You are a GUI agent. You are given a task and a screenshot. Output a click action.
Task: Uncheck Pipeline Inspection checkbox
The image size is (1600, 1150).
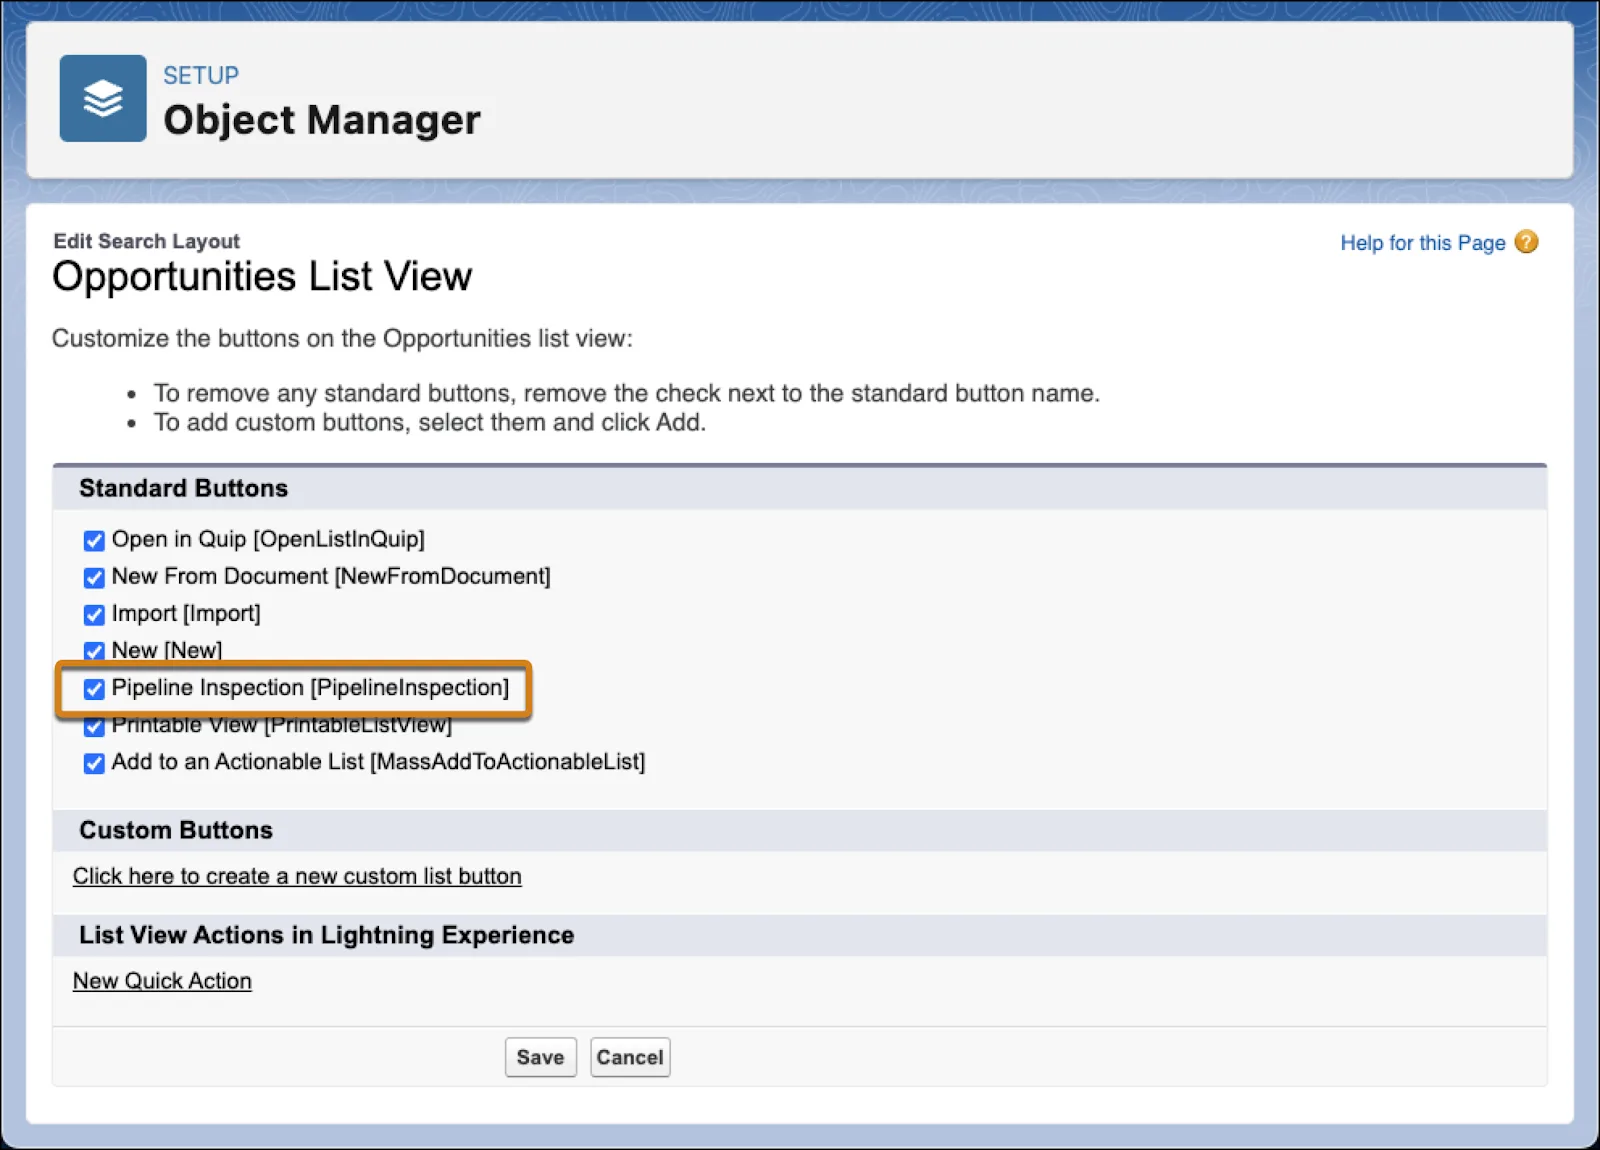pos(94,689)
